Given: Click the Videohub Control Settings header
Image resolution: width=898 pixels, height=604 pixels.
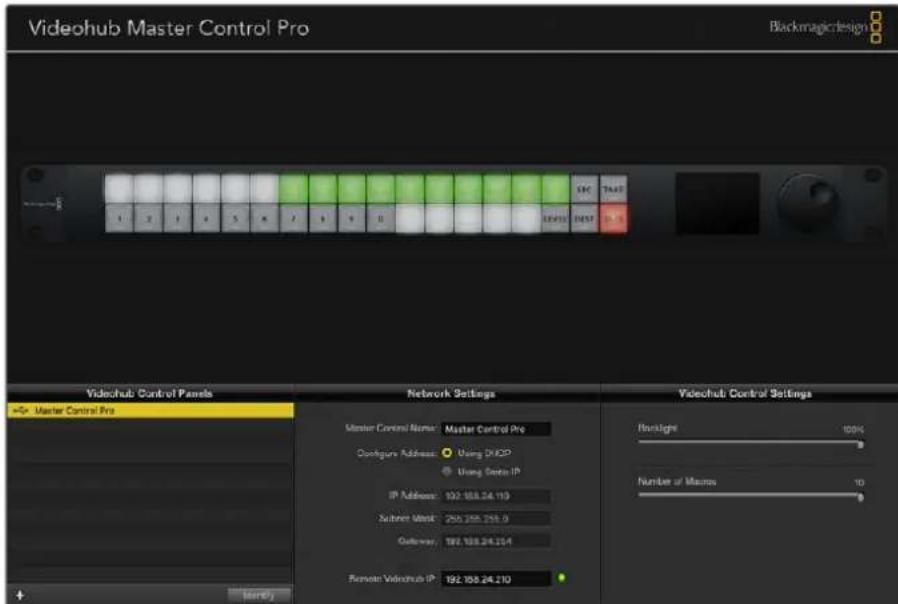Looking at the screenshot, I should click(x=745, y=393).
